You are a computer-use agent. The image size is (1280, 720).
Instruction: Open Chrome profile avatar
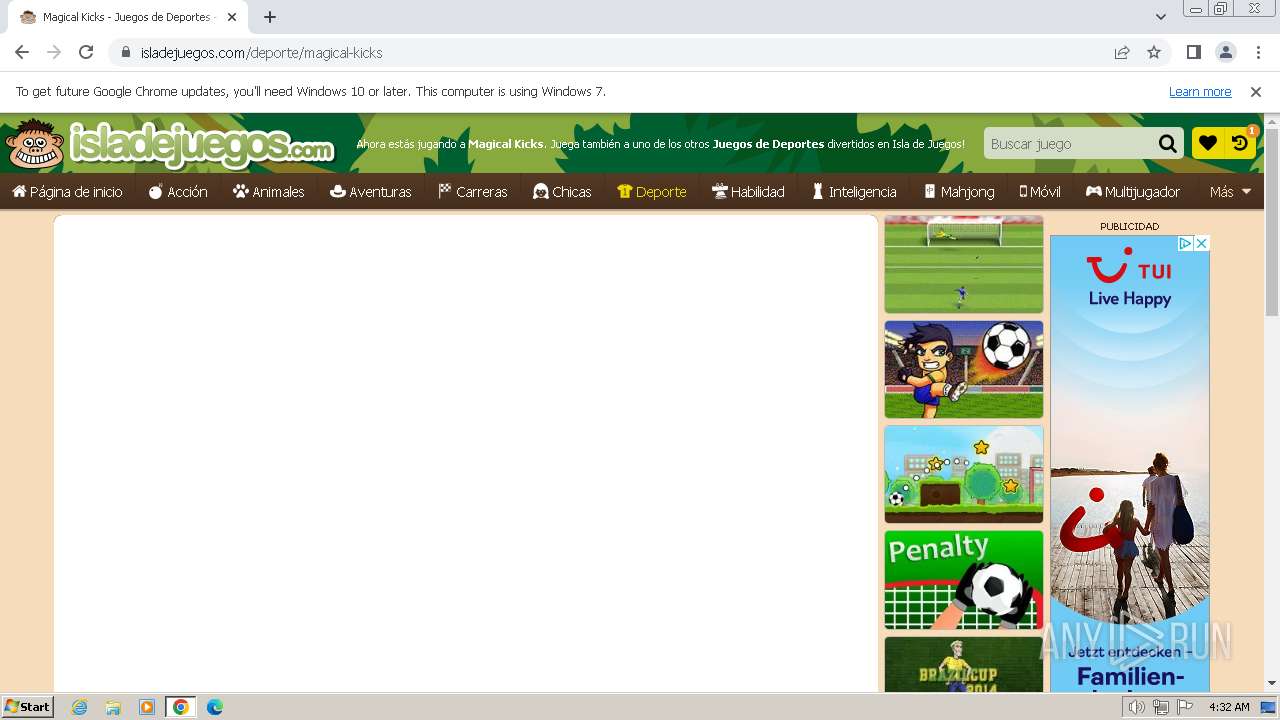(1226, 52)
